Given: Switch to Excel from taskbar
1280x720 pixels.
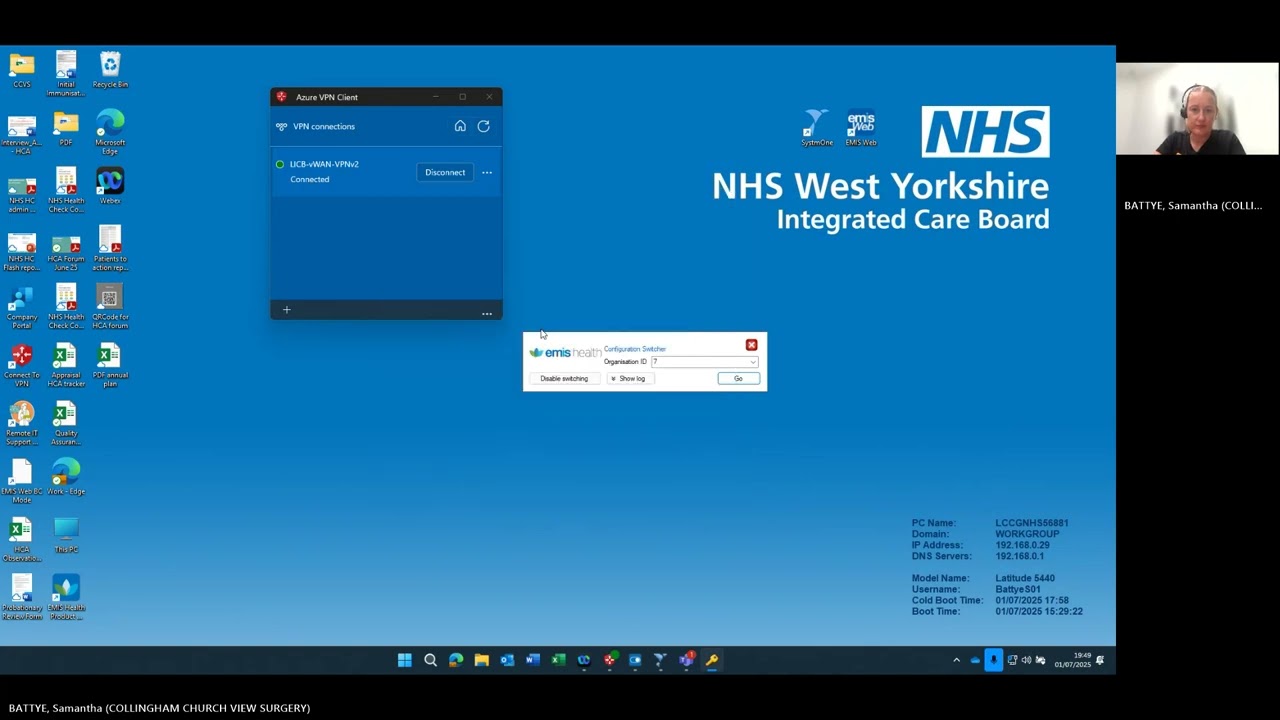Looking at the screenshot, I should point(558,660).
